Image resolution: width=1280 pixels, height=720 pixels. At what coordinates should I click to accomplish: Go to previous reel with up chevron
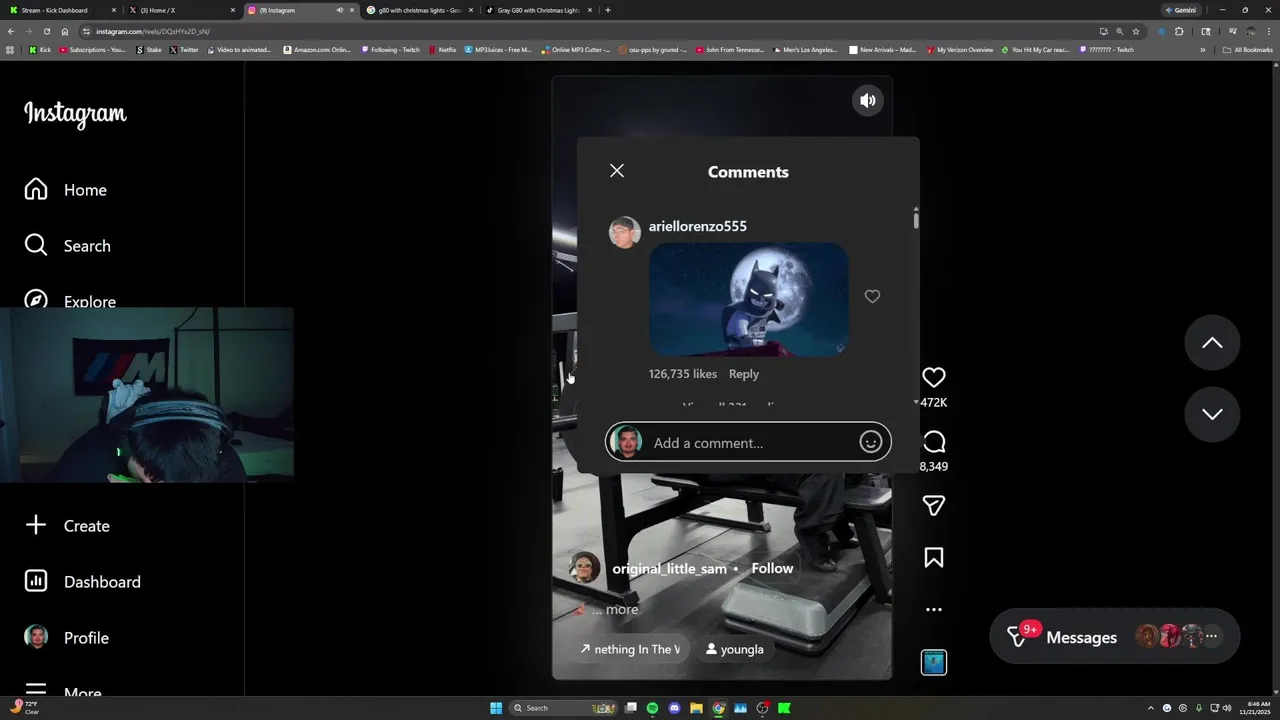click(1212, 343)
